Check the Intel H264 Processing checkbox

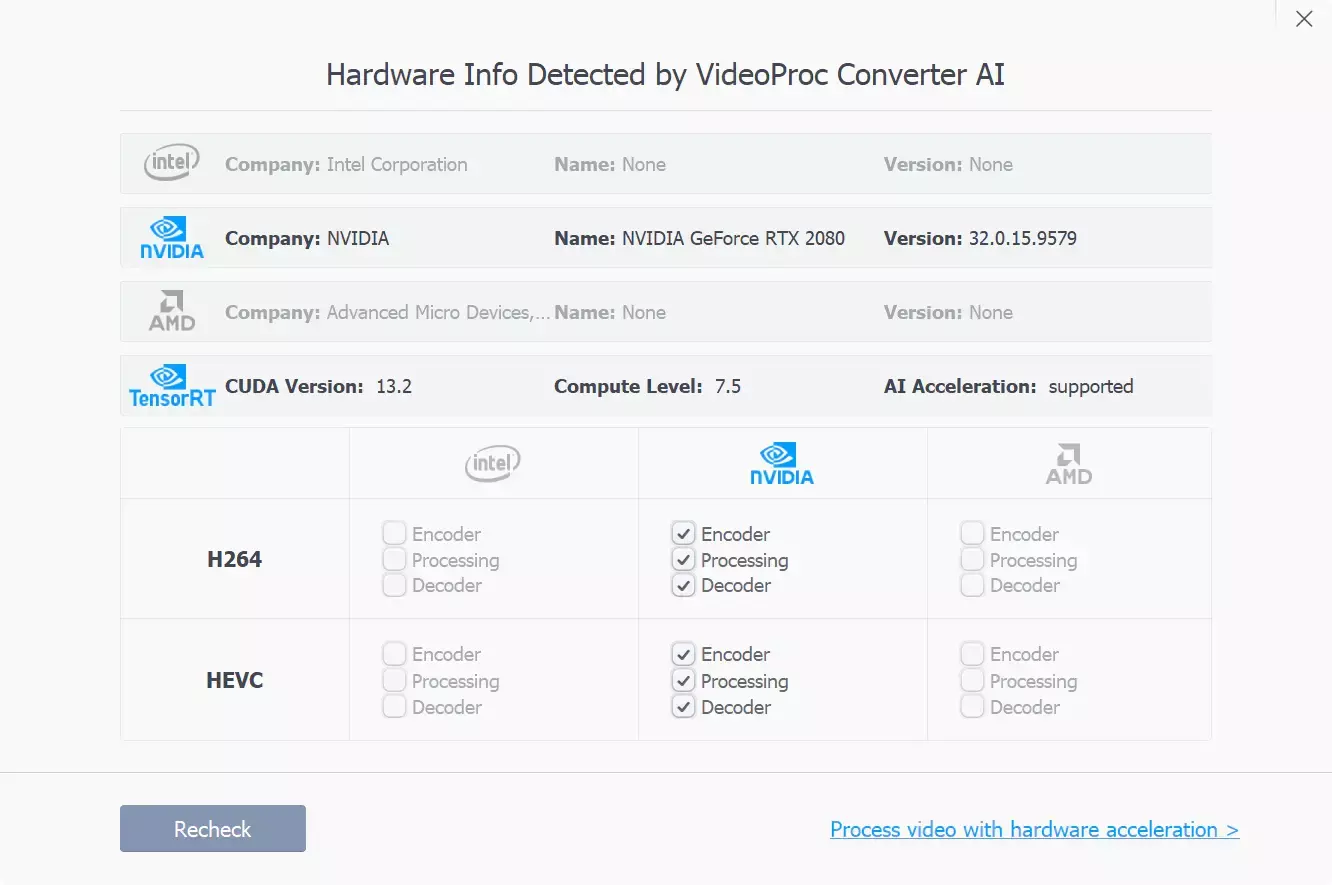[394, 560]
